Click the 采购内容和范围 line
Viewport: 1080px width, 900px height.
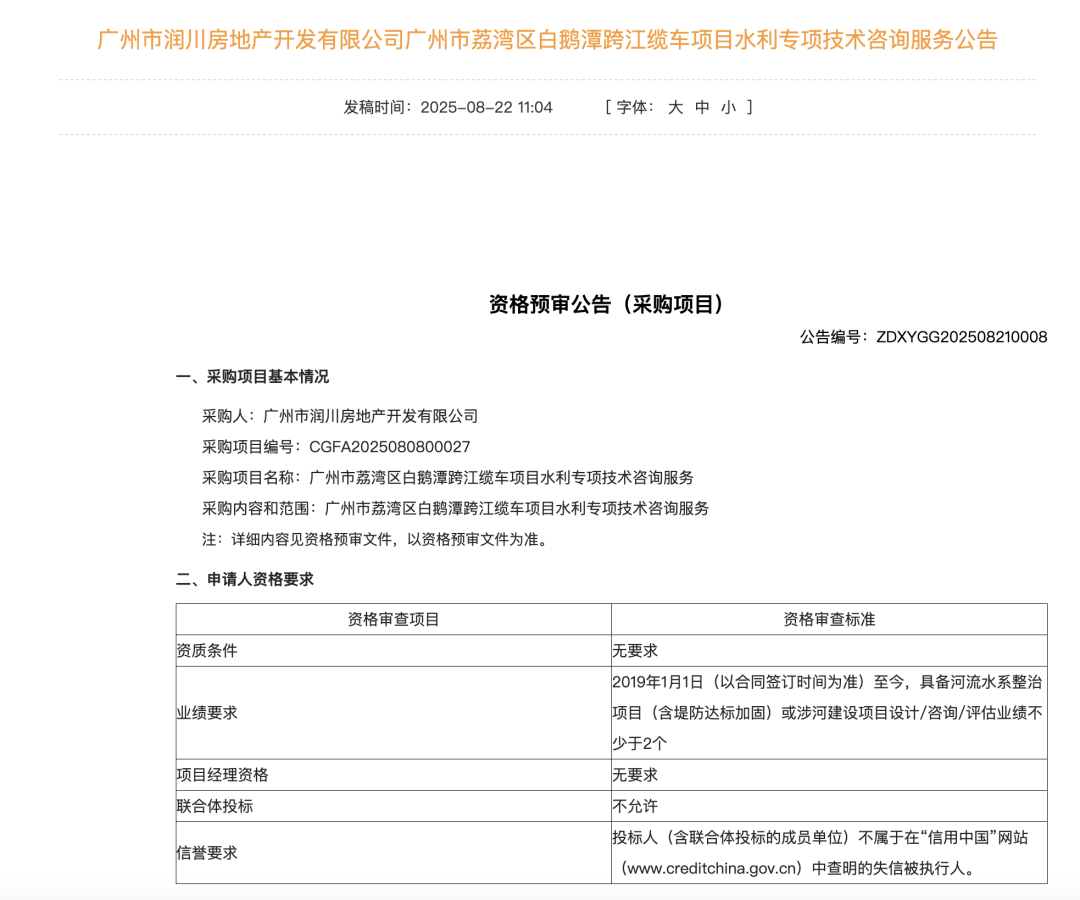pyautogui.click(x=456, y=509)
